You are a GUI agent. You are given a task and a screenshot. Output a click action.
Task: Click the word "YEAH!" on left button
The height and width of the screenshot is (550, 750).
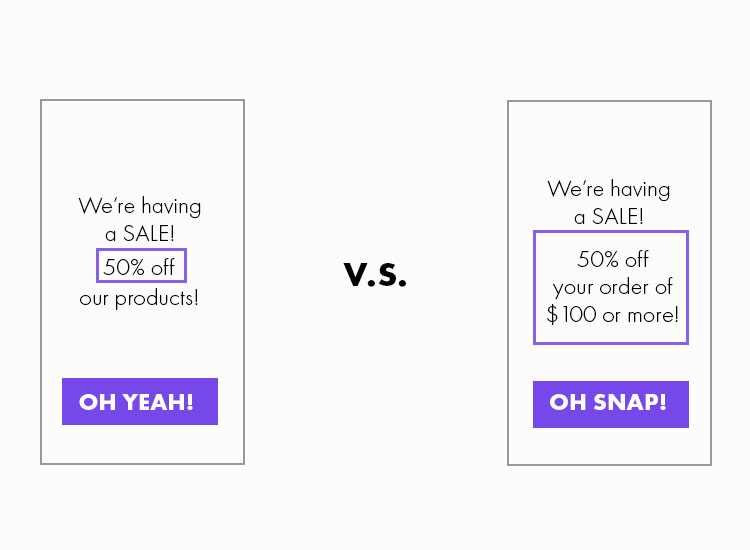click(158, 402)
